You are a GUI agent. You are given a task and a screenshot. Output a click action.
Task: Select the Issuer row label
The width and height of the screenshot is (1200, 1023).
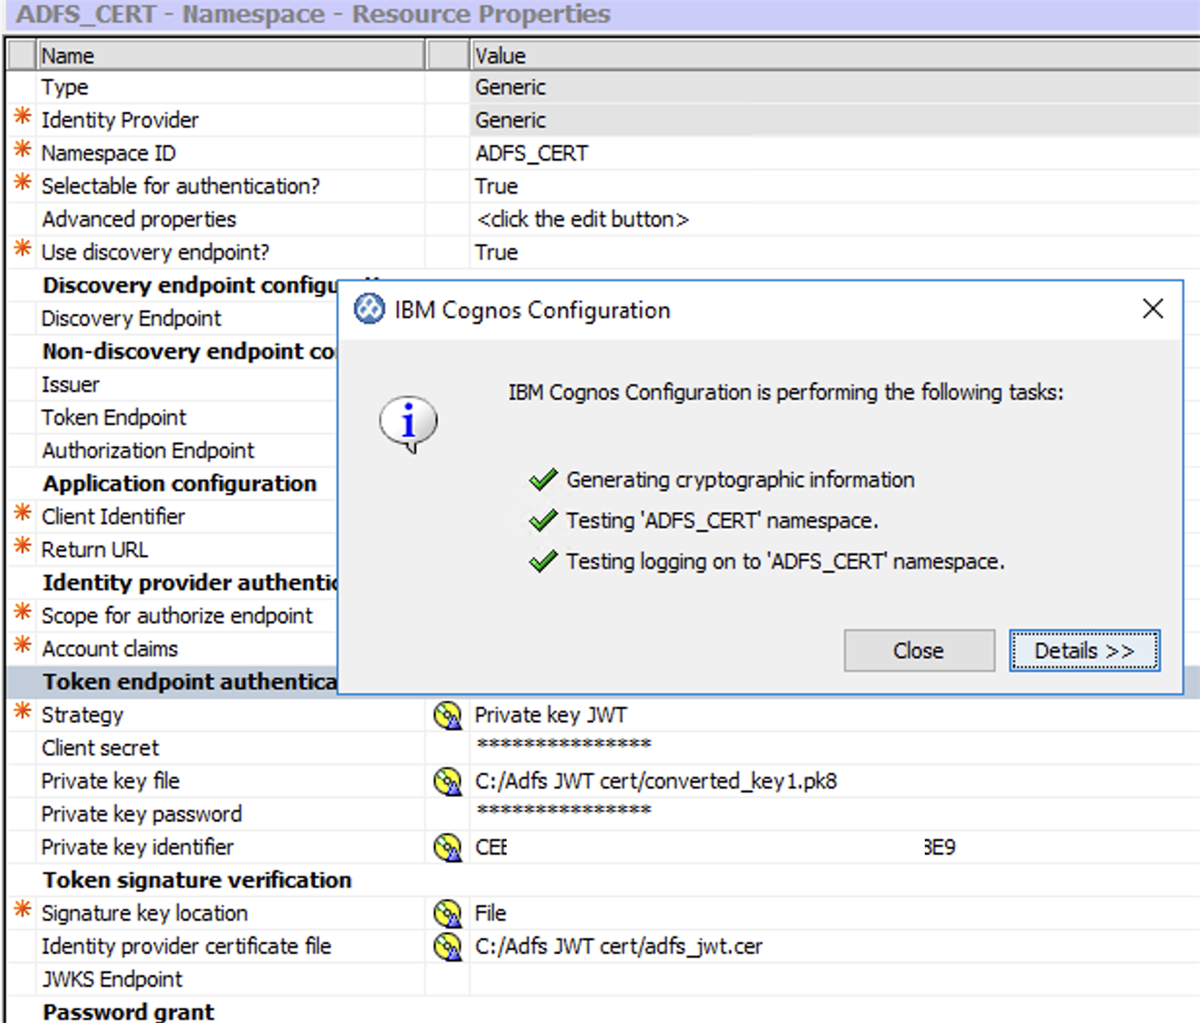click(70, 384)
